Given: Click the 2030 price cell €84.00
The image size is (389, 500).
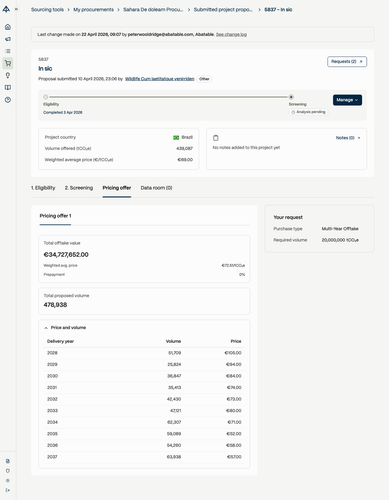Looking at the screenshot, I should [x=234, y=376].
